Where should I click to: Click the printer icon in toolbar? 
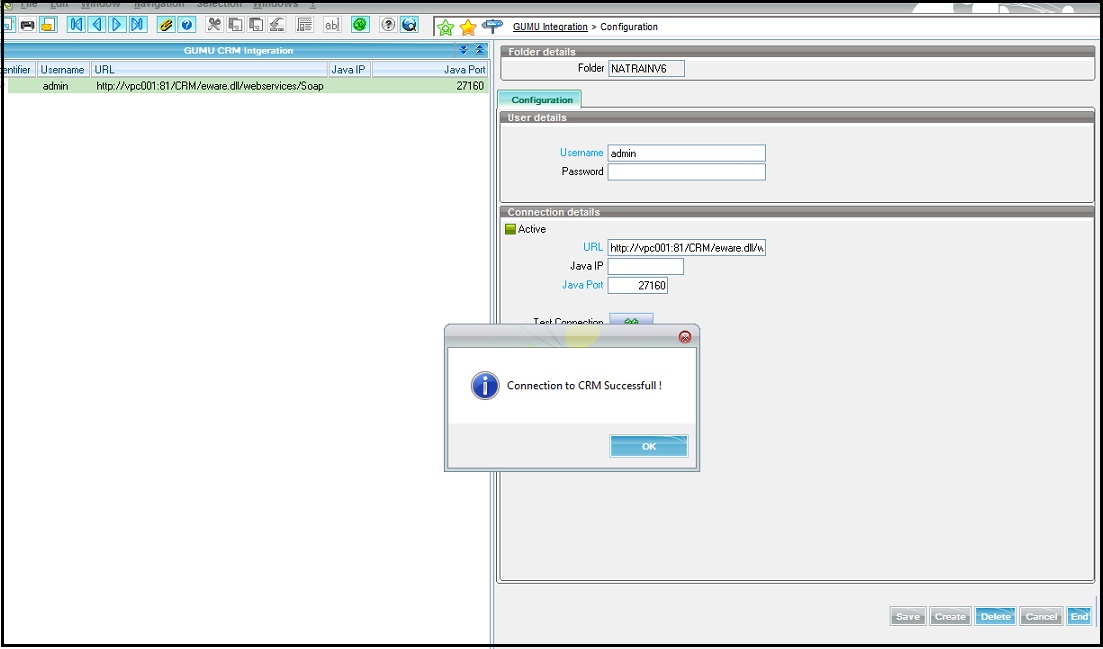pos(27,25)
